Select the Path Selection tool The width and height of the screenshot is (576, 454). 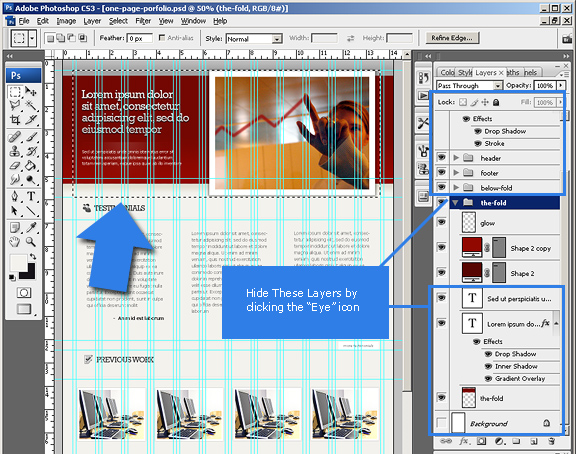pos(15,210)
